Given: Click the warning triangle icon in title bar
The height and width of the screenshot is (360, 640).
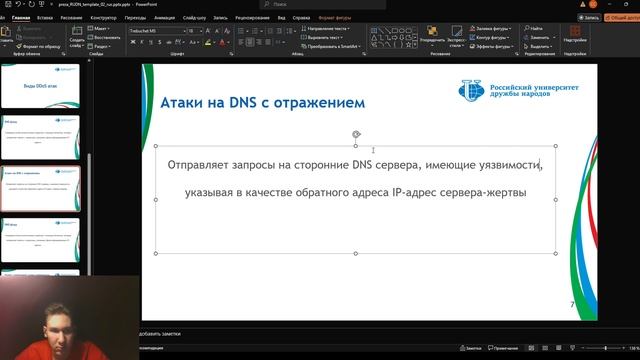Looking at the screenshot, I should [x=582, y=4].
